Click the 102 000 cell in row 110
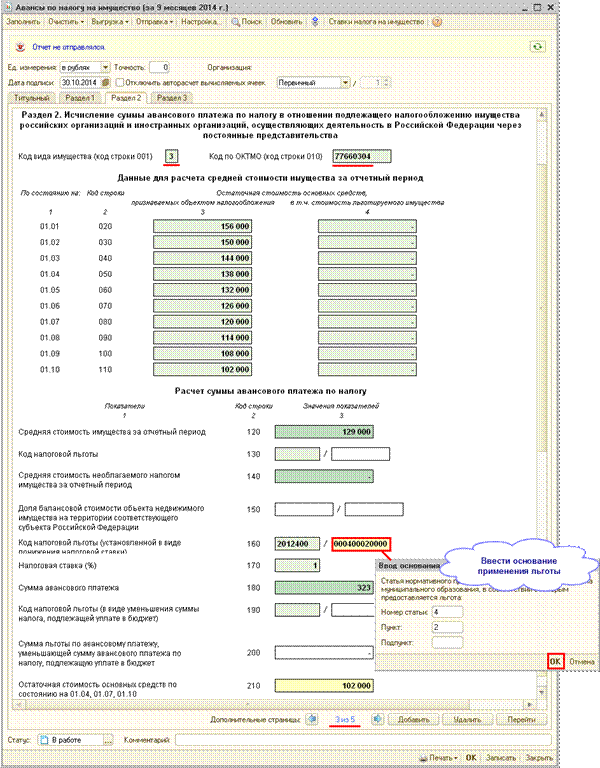Viewport: 600px width, 768px height. [202, 369]
